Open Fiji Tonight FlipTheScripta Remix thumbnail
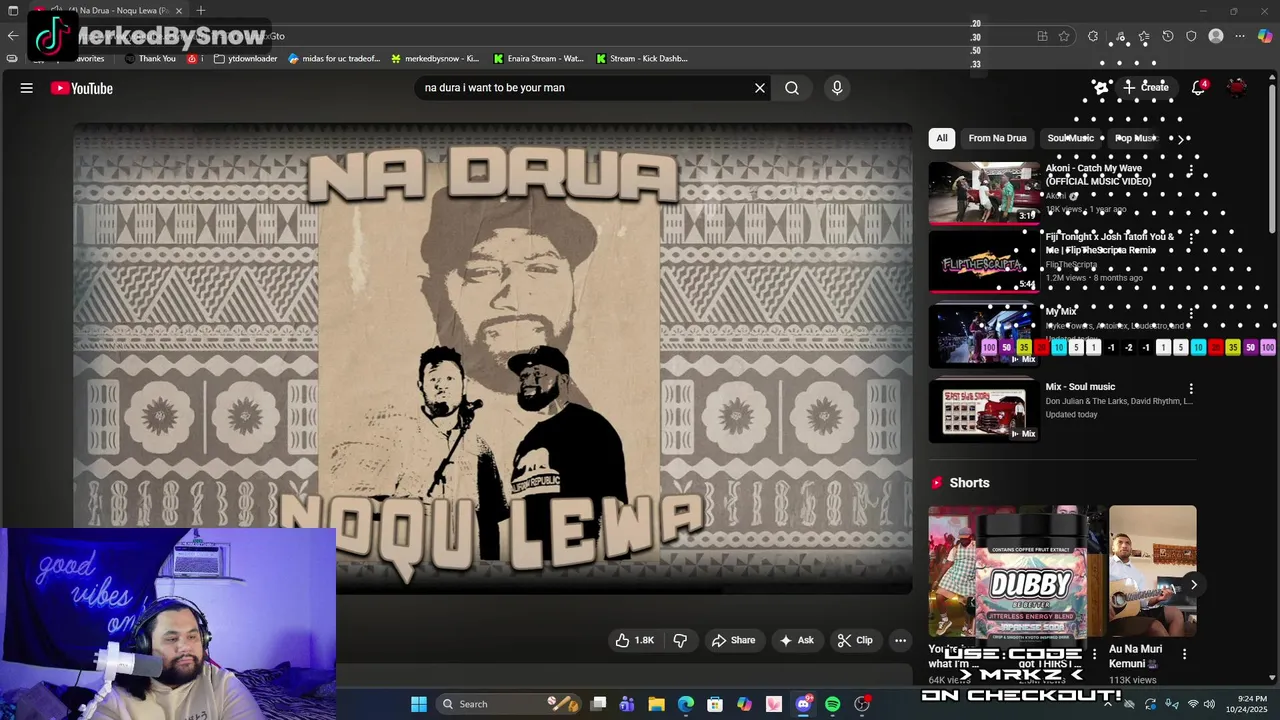Viewport: 1280px width, 720px height. [984, 262]
